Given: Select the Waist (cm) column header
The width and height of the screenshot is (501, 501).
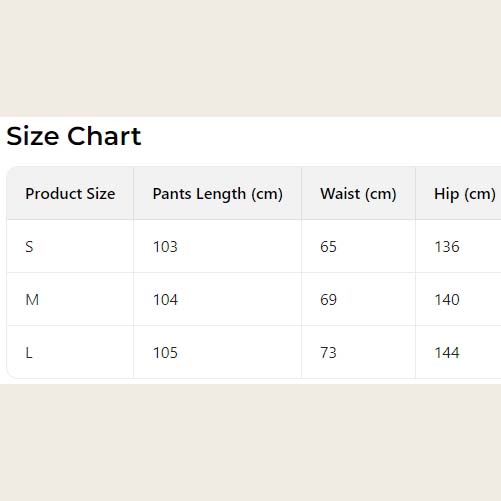Looking at the screenshot, I should point(358,194).
